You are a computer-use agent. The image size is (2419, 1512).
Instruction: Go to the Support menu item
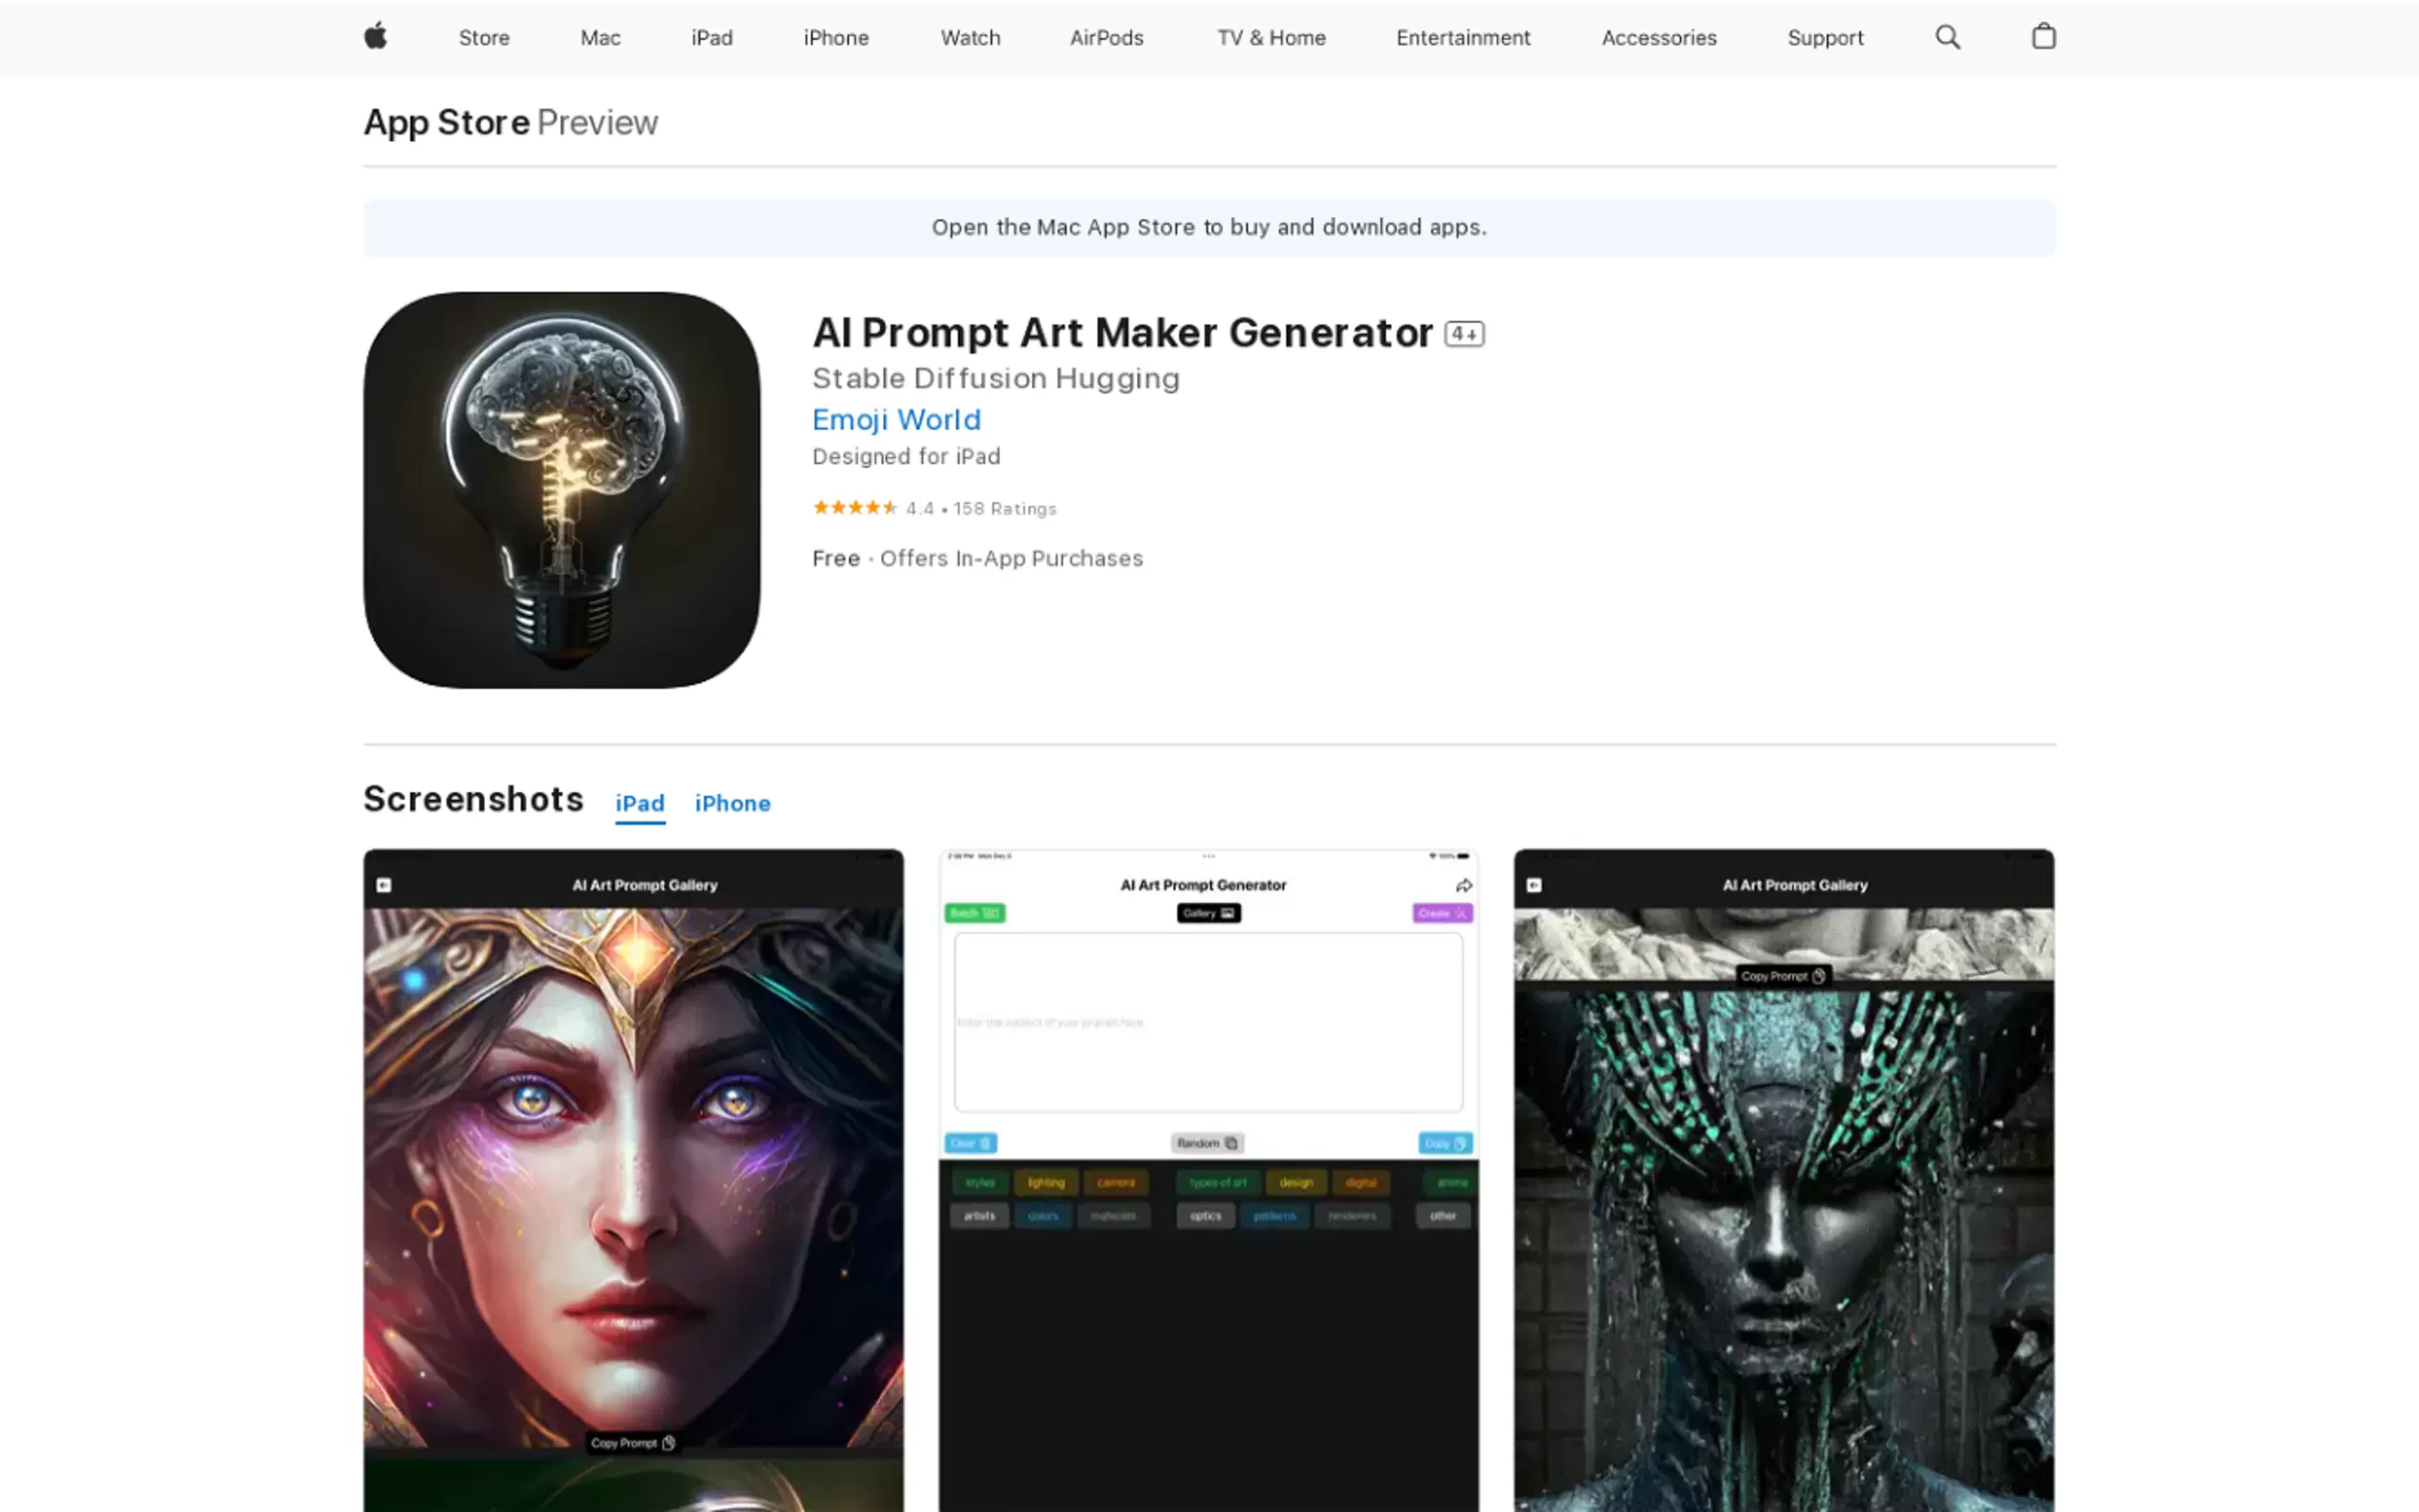1824,38
